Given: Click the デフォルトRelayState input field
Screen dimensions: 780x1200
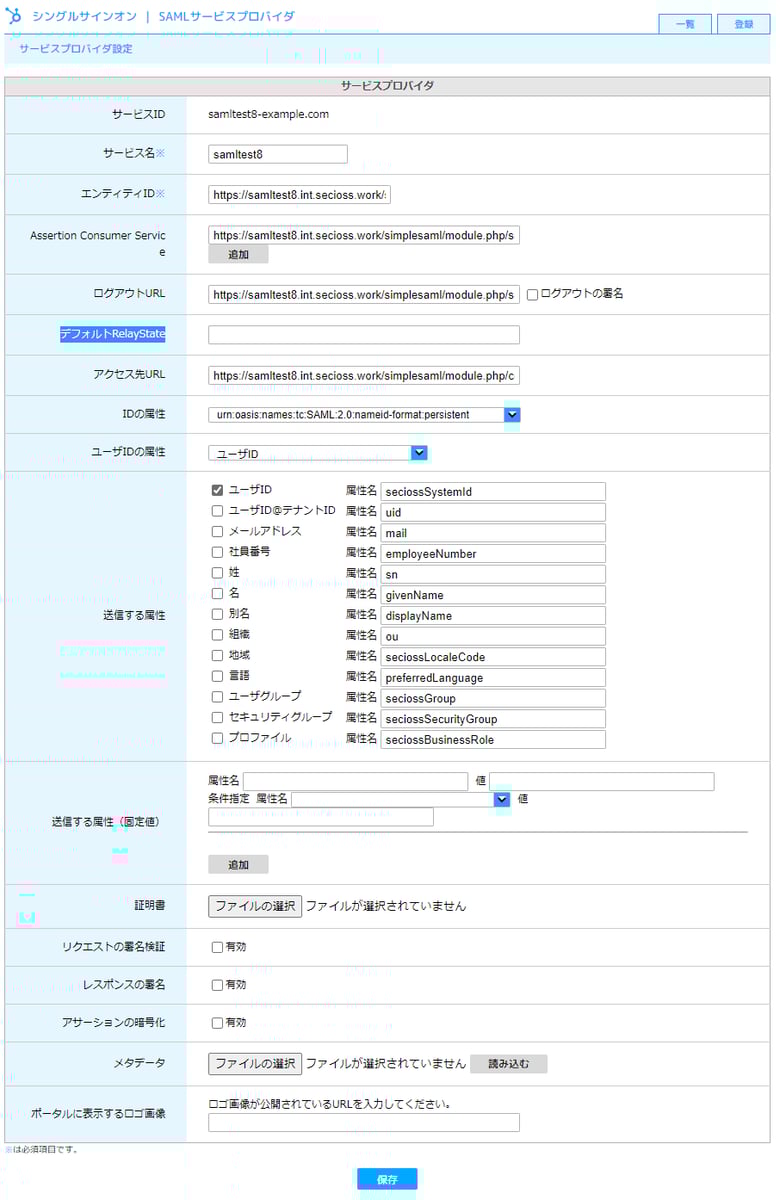Looking at the screenshot, I should pos(364,335).
